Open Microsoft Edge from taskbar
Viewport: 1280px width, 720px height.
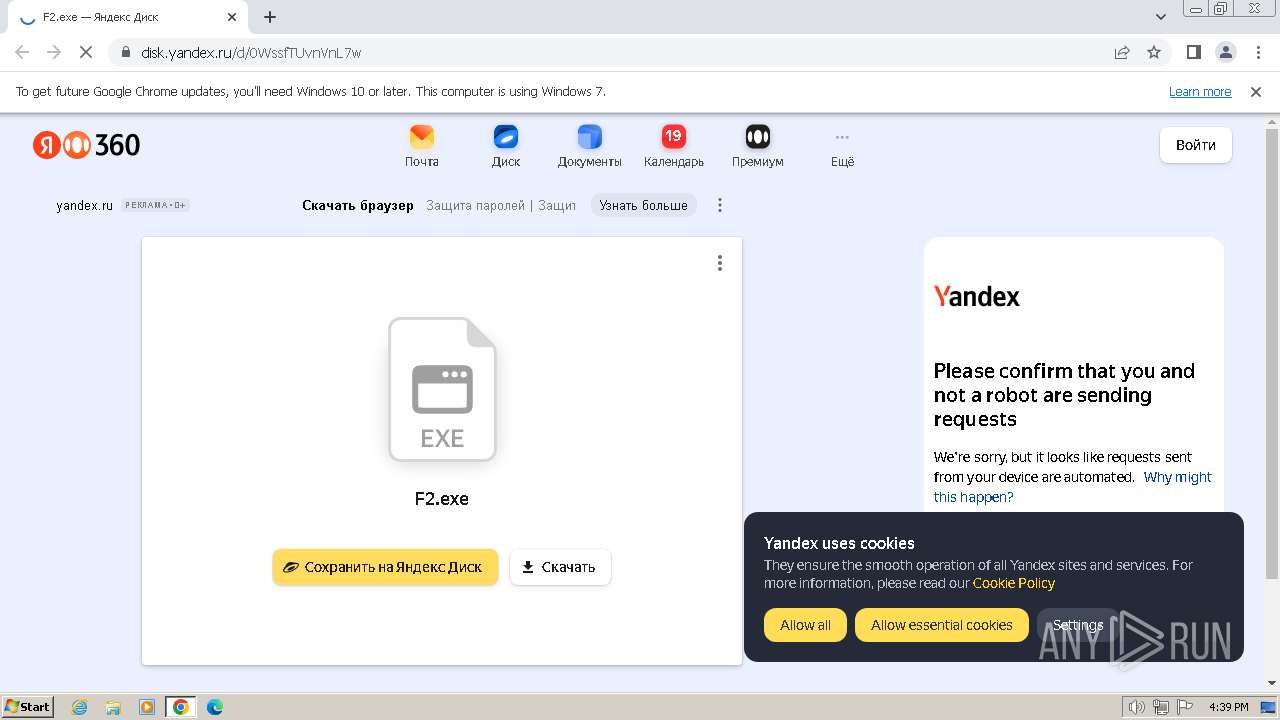[215, 707]
